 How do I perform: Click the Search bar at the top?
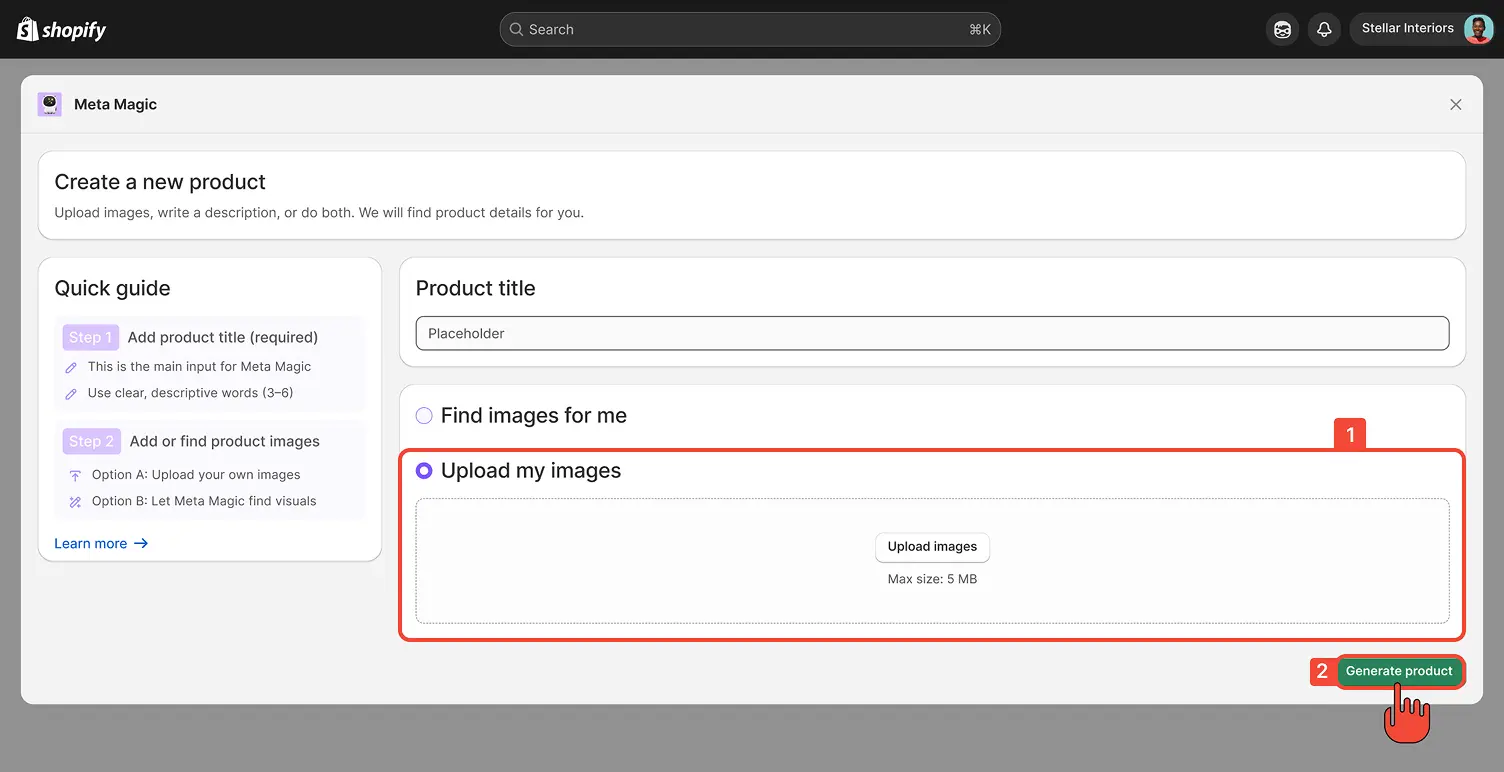tap(750, 29)
